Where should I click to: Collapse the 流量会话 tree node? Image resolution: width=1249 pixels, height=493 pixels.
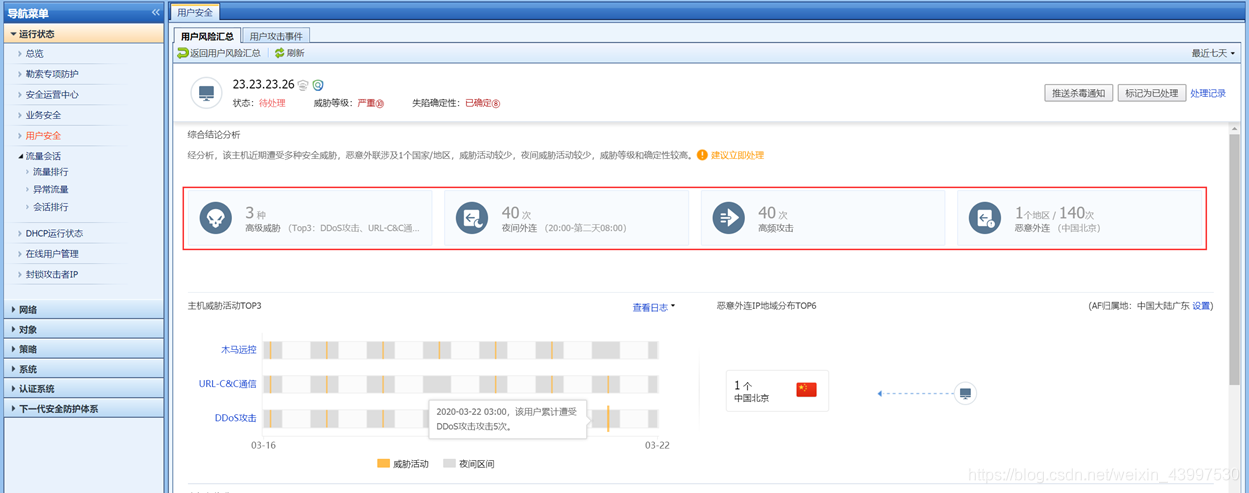21,156
